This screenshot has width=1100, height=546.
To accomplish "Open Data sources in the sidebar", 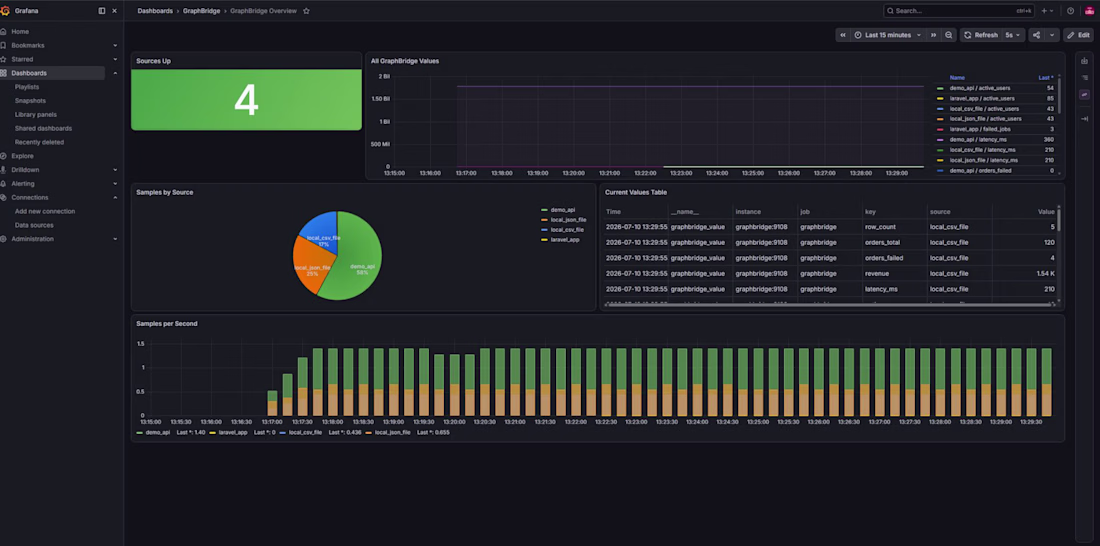I will pos(34,225).
